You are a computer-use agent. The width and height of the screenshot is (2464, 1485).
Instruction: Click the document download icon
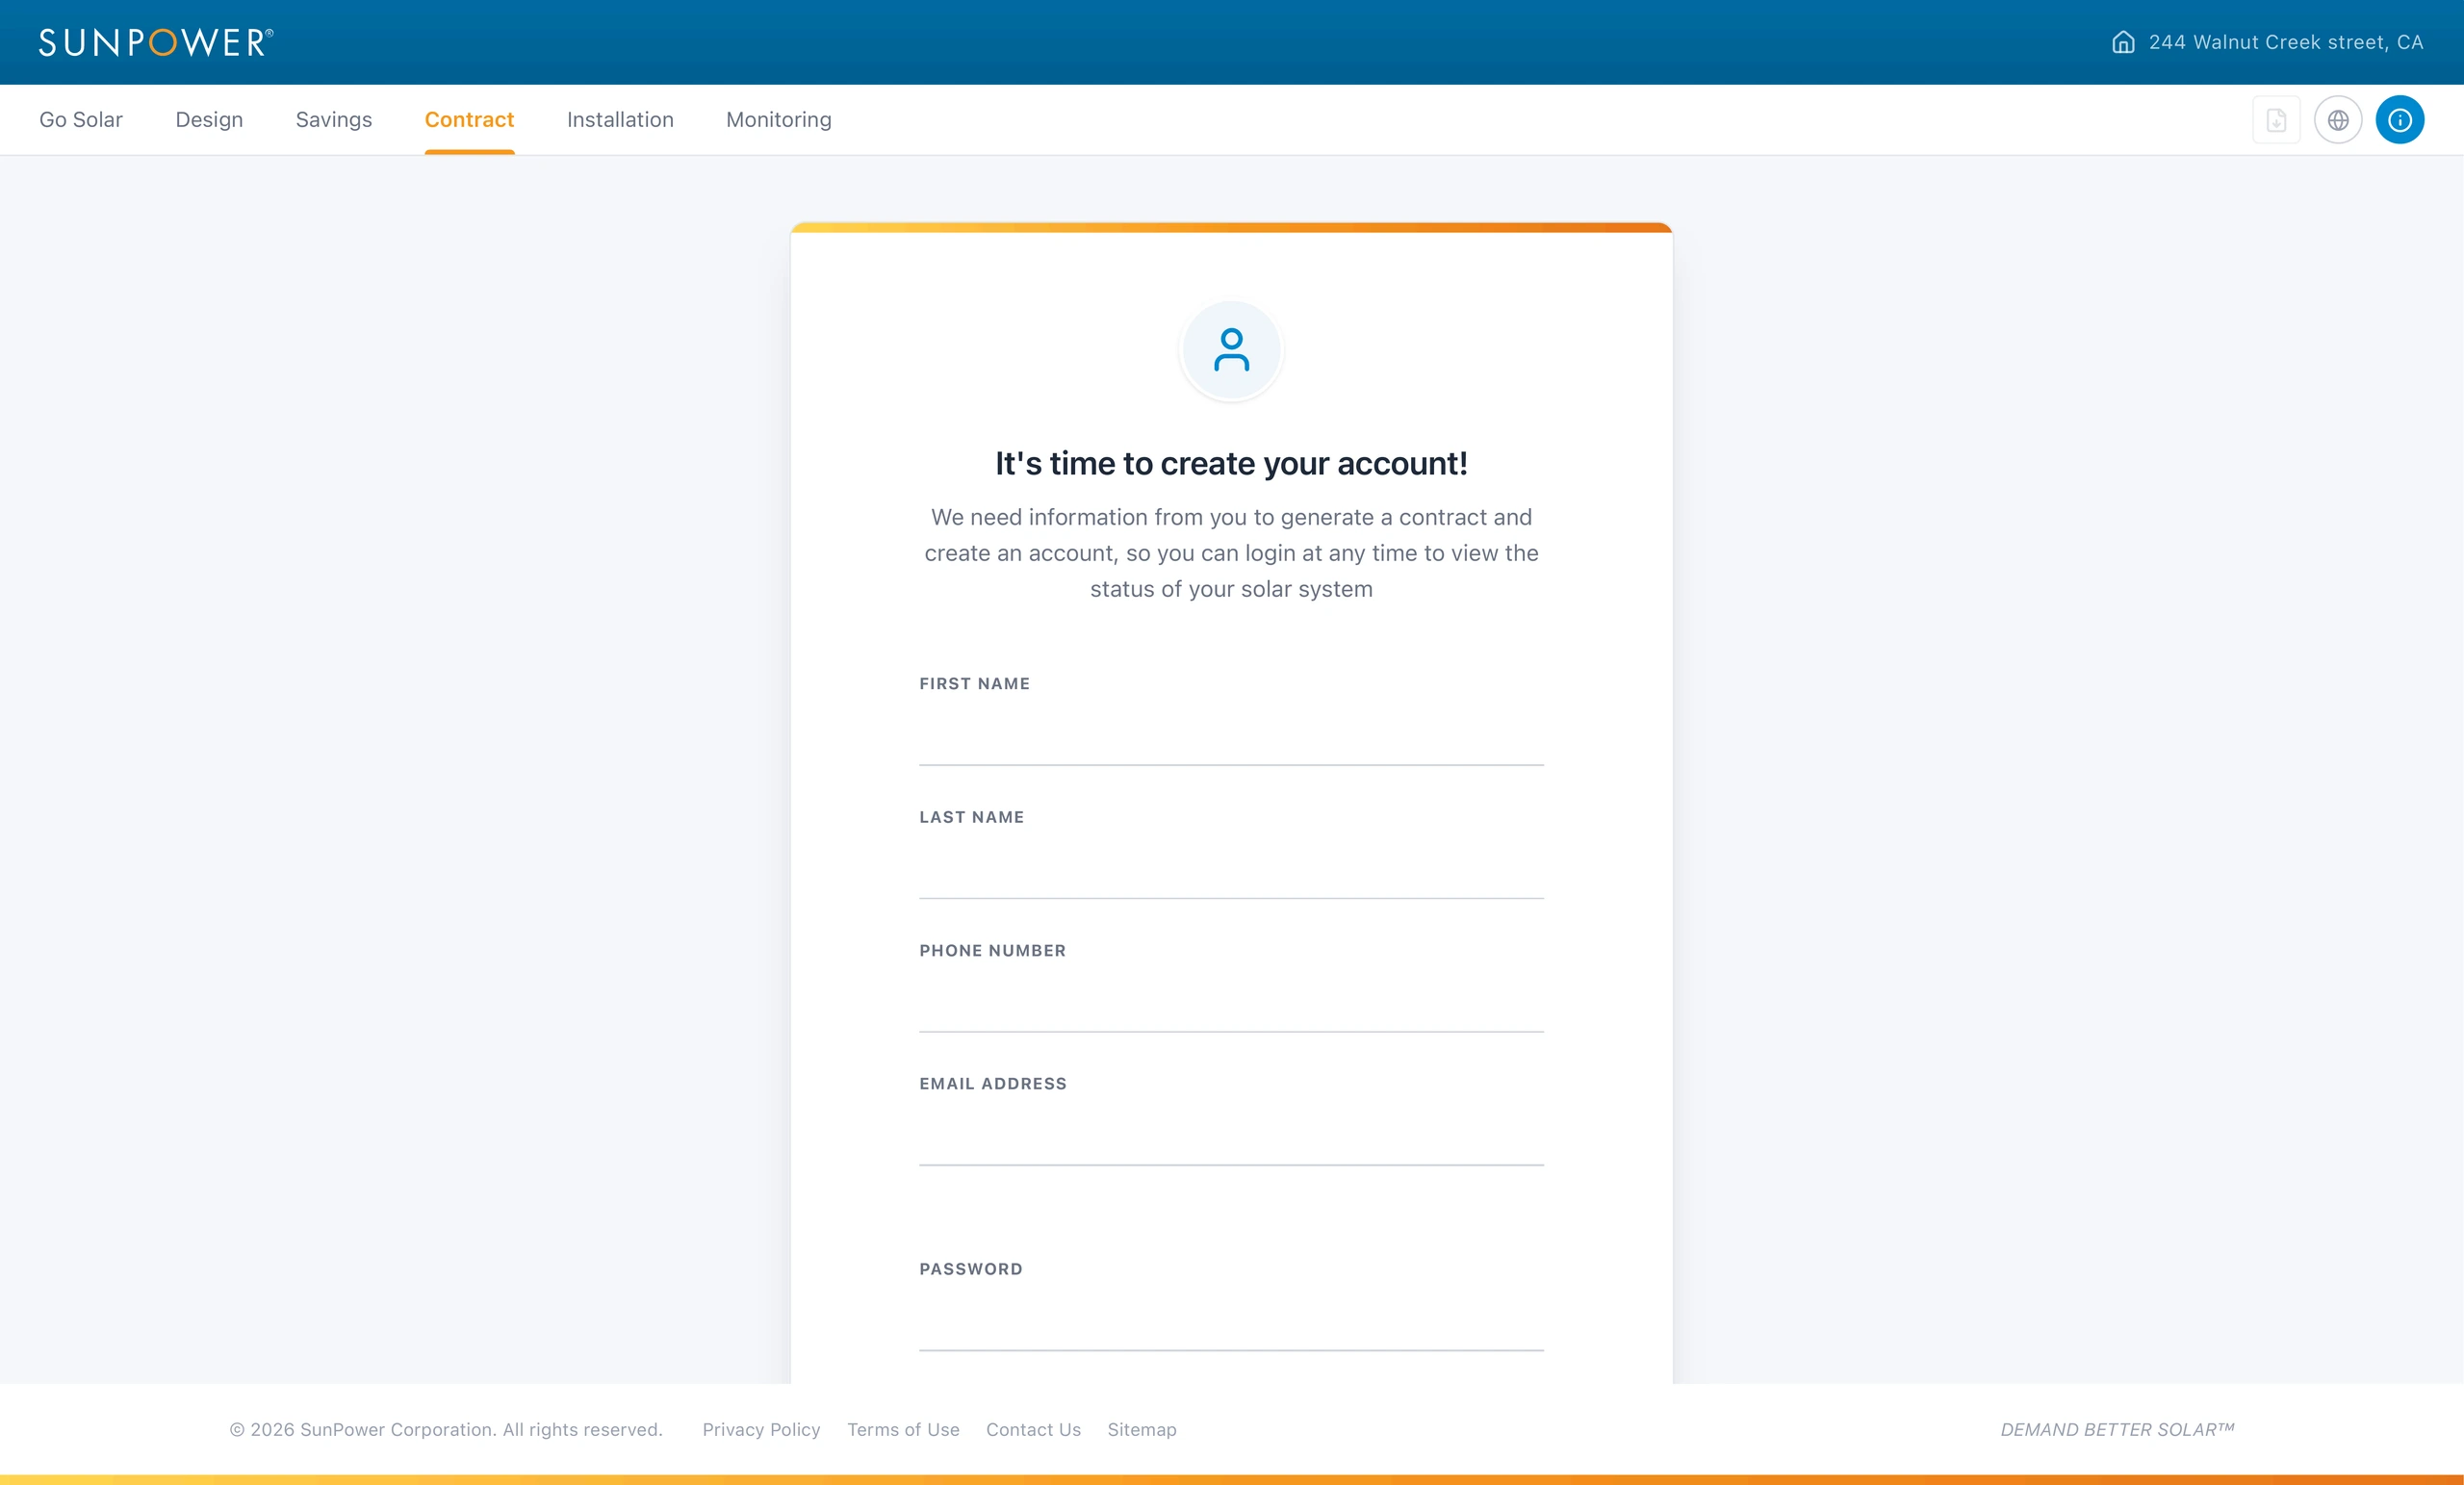(2276, 120)
